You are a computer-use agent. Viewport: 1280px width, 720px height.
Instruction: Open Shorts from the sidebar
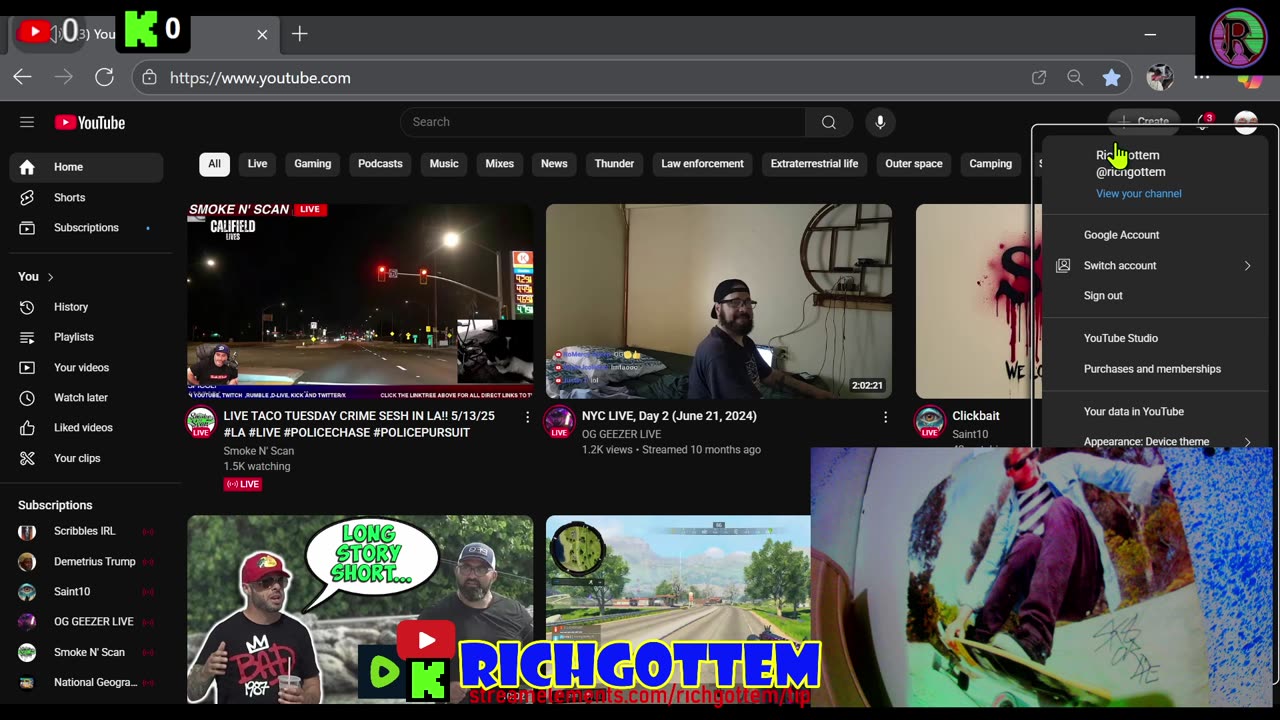coord(86,197)
